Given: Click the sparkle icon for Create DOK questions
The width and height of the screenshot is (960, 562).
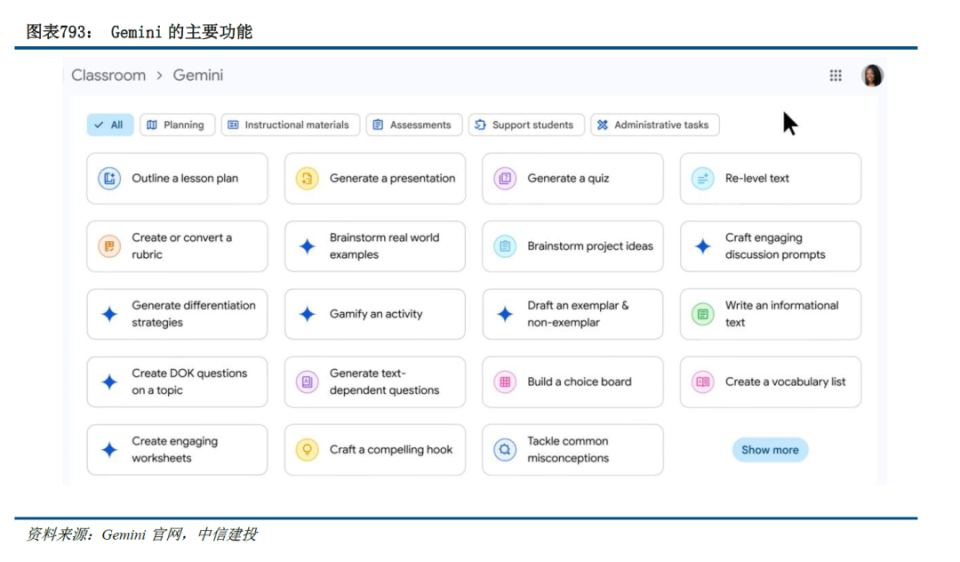Looking at the screenshot, I should coord(109,382).
